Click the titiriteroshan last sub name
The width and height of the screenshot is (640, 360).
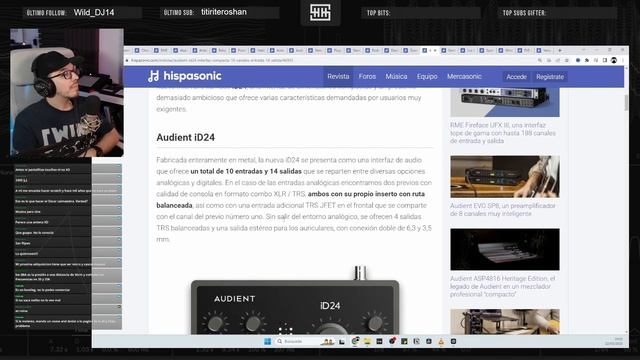[224, 12]
